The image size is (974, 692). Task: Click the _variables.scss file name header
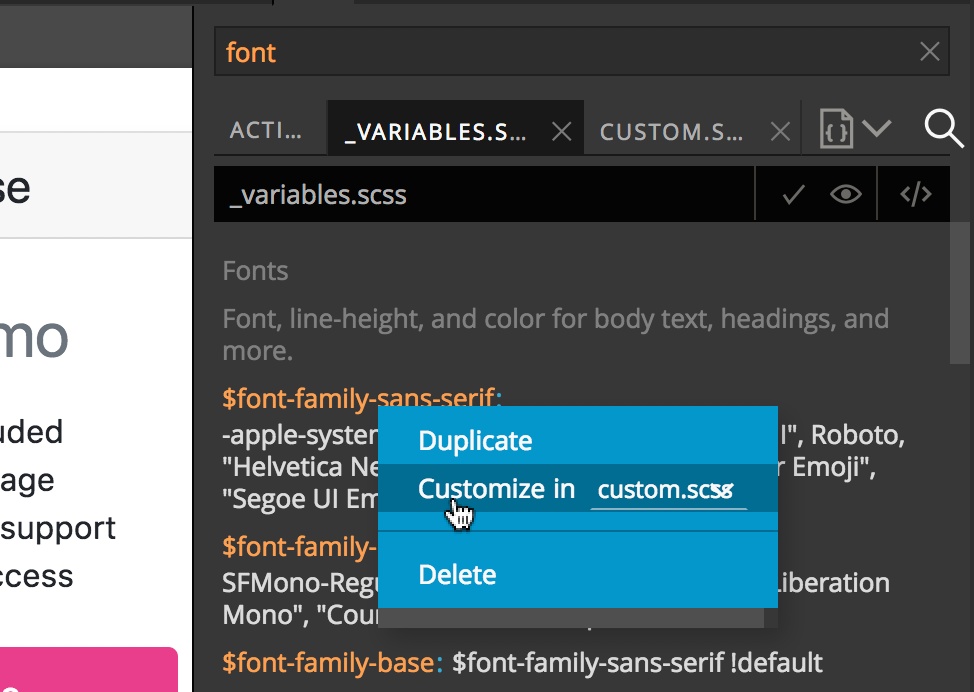click(x=318, y=195)
